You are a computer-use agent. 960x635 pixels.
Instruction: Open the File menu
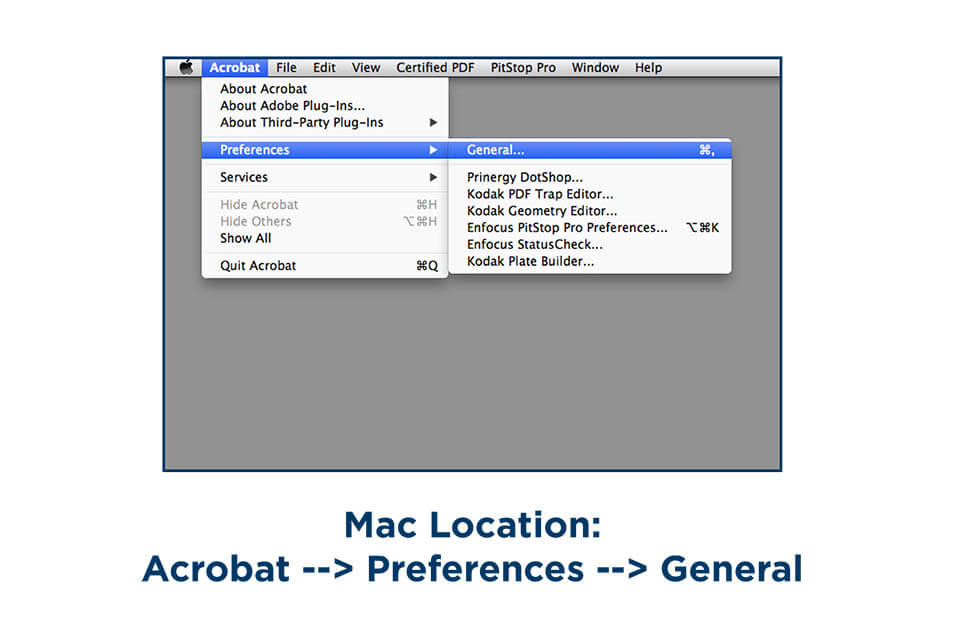click(286, 67)
